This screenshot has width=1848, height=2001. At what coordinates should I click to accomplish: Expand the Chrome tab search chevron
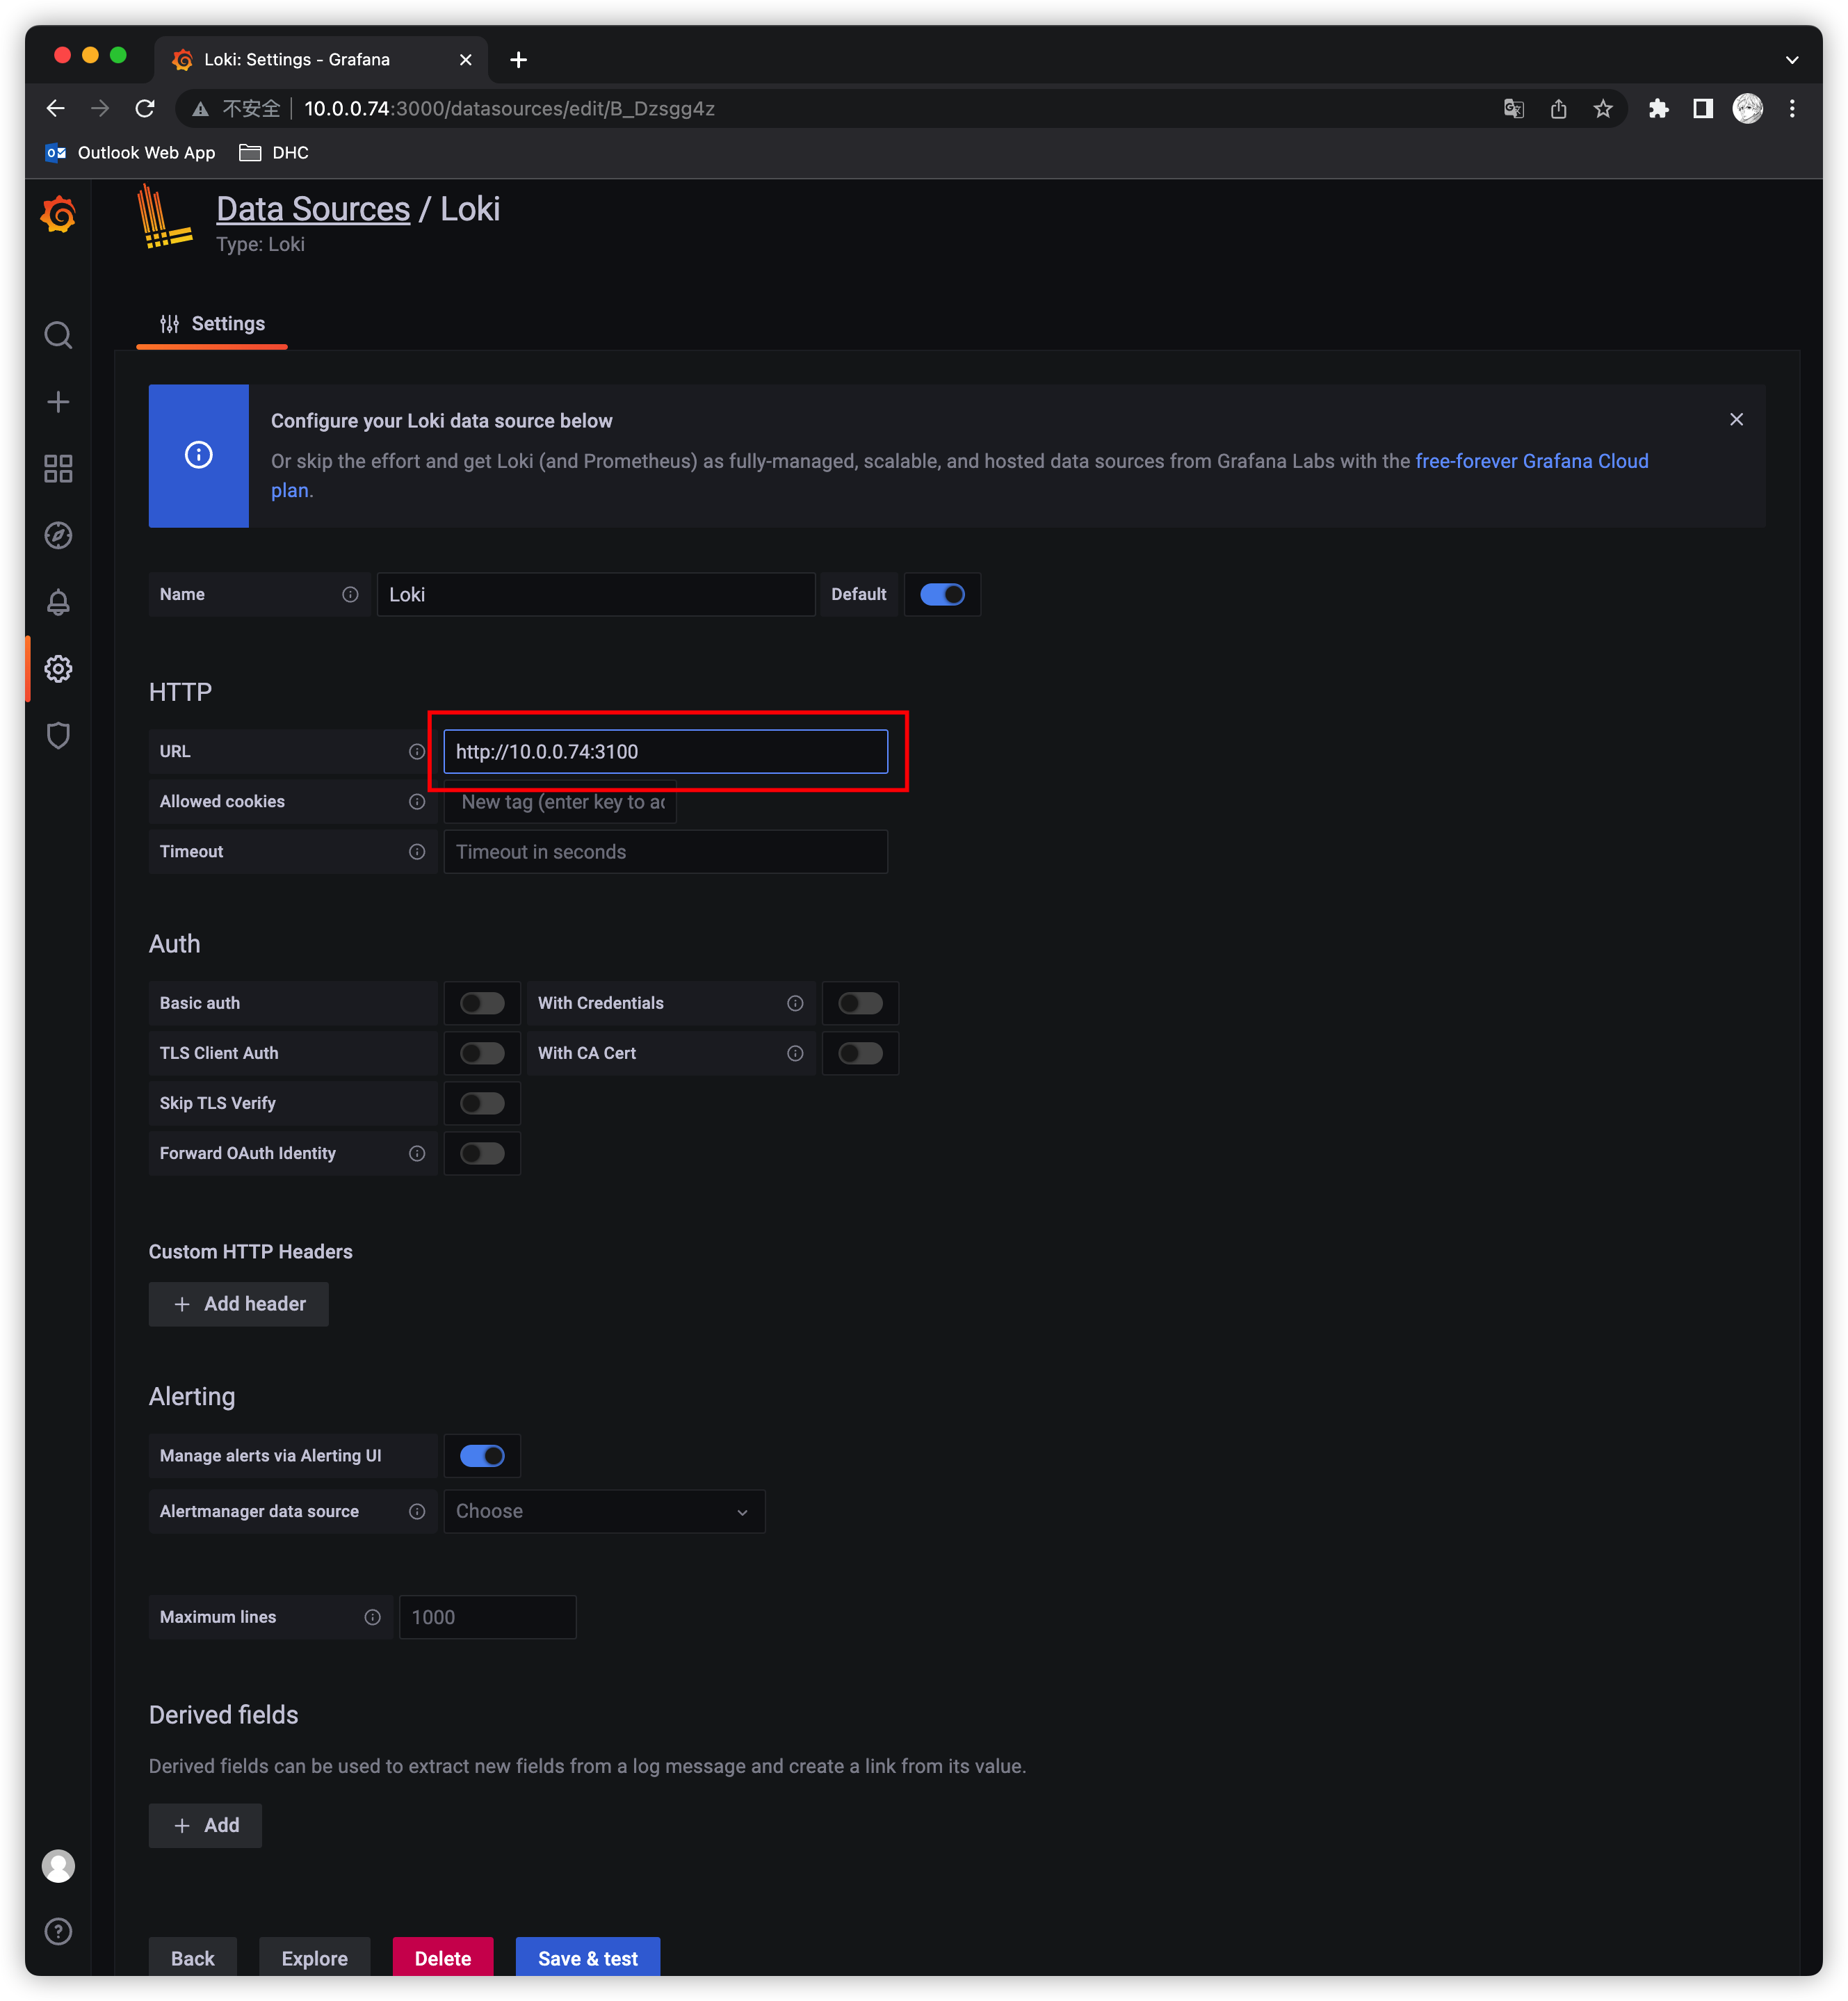click(1792, 60)
